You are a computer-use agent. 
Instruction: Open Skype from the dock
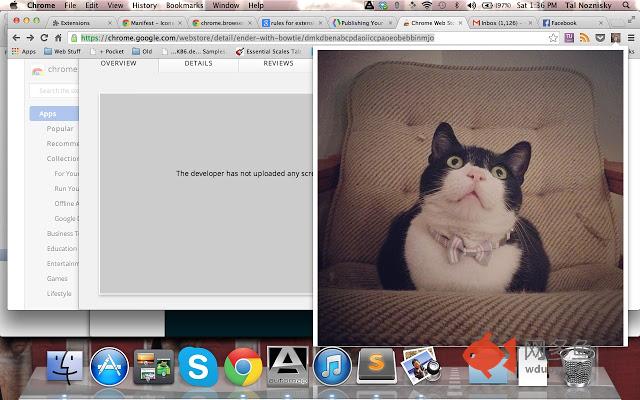[x=198, y=367]
